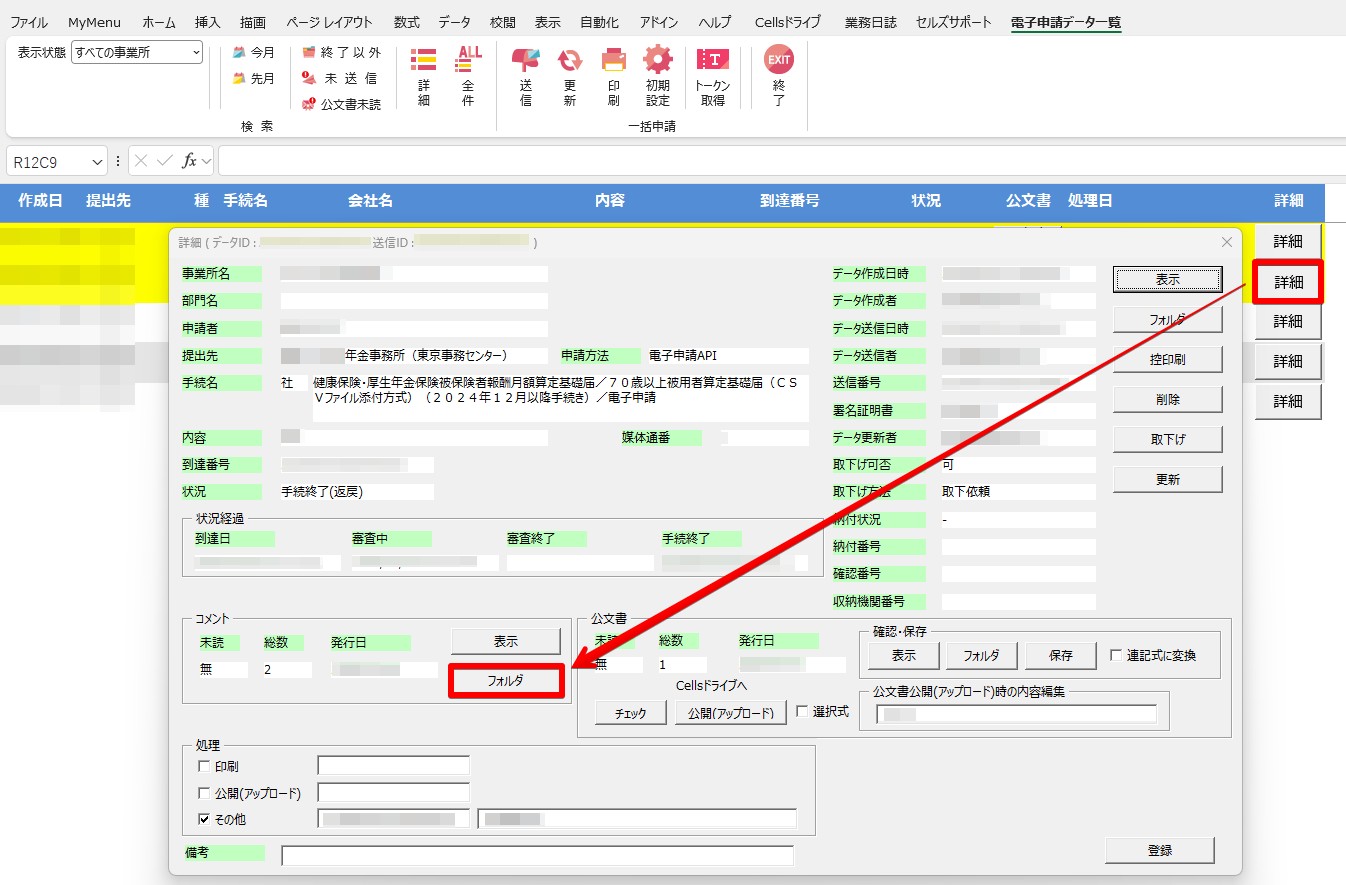This screenshot has width=1346, height=885.
Task: Expand the formula bar function dropdown arrow
Action: (x=206, y=161)
